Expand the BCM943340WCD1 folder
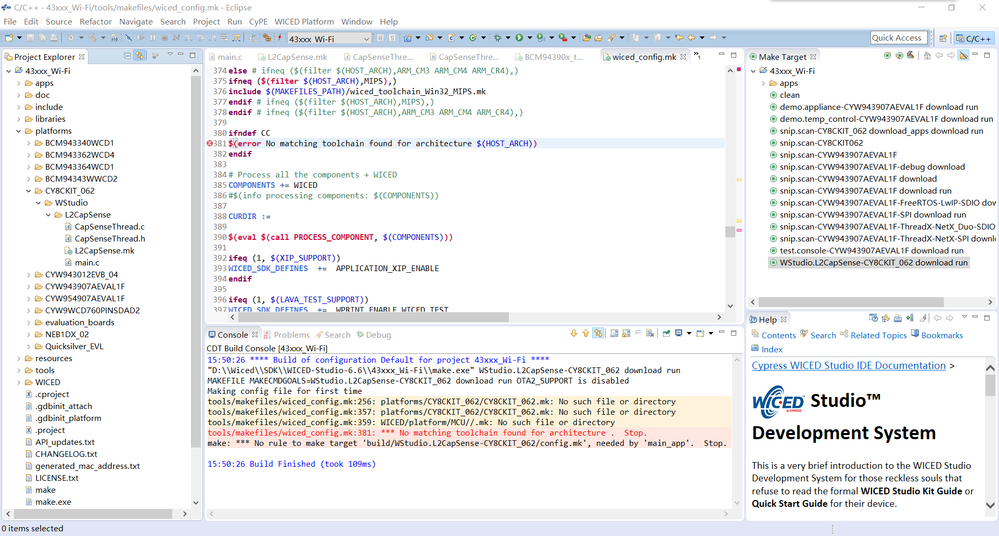This screenshot has width=999, height=536. [x=29, y=143]
